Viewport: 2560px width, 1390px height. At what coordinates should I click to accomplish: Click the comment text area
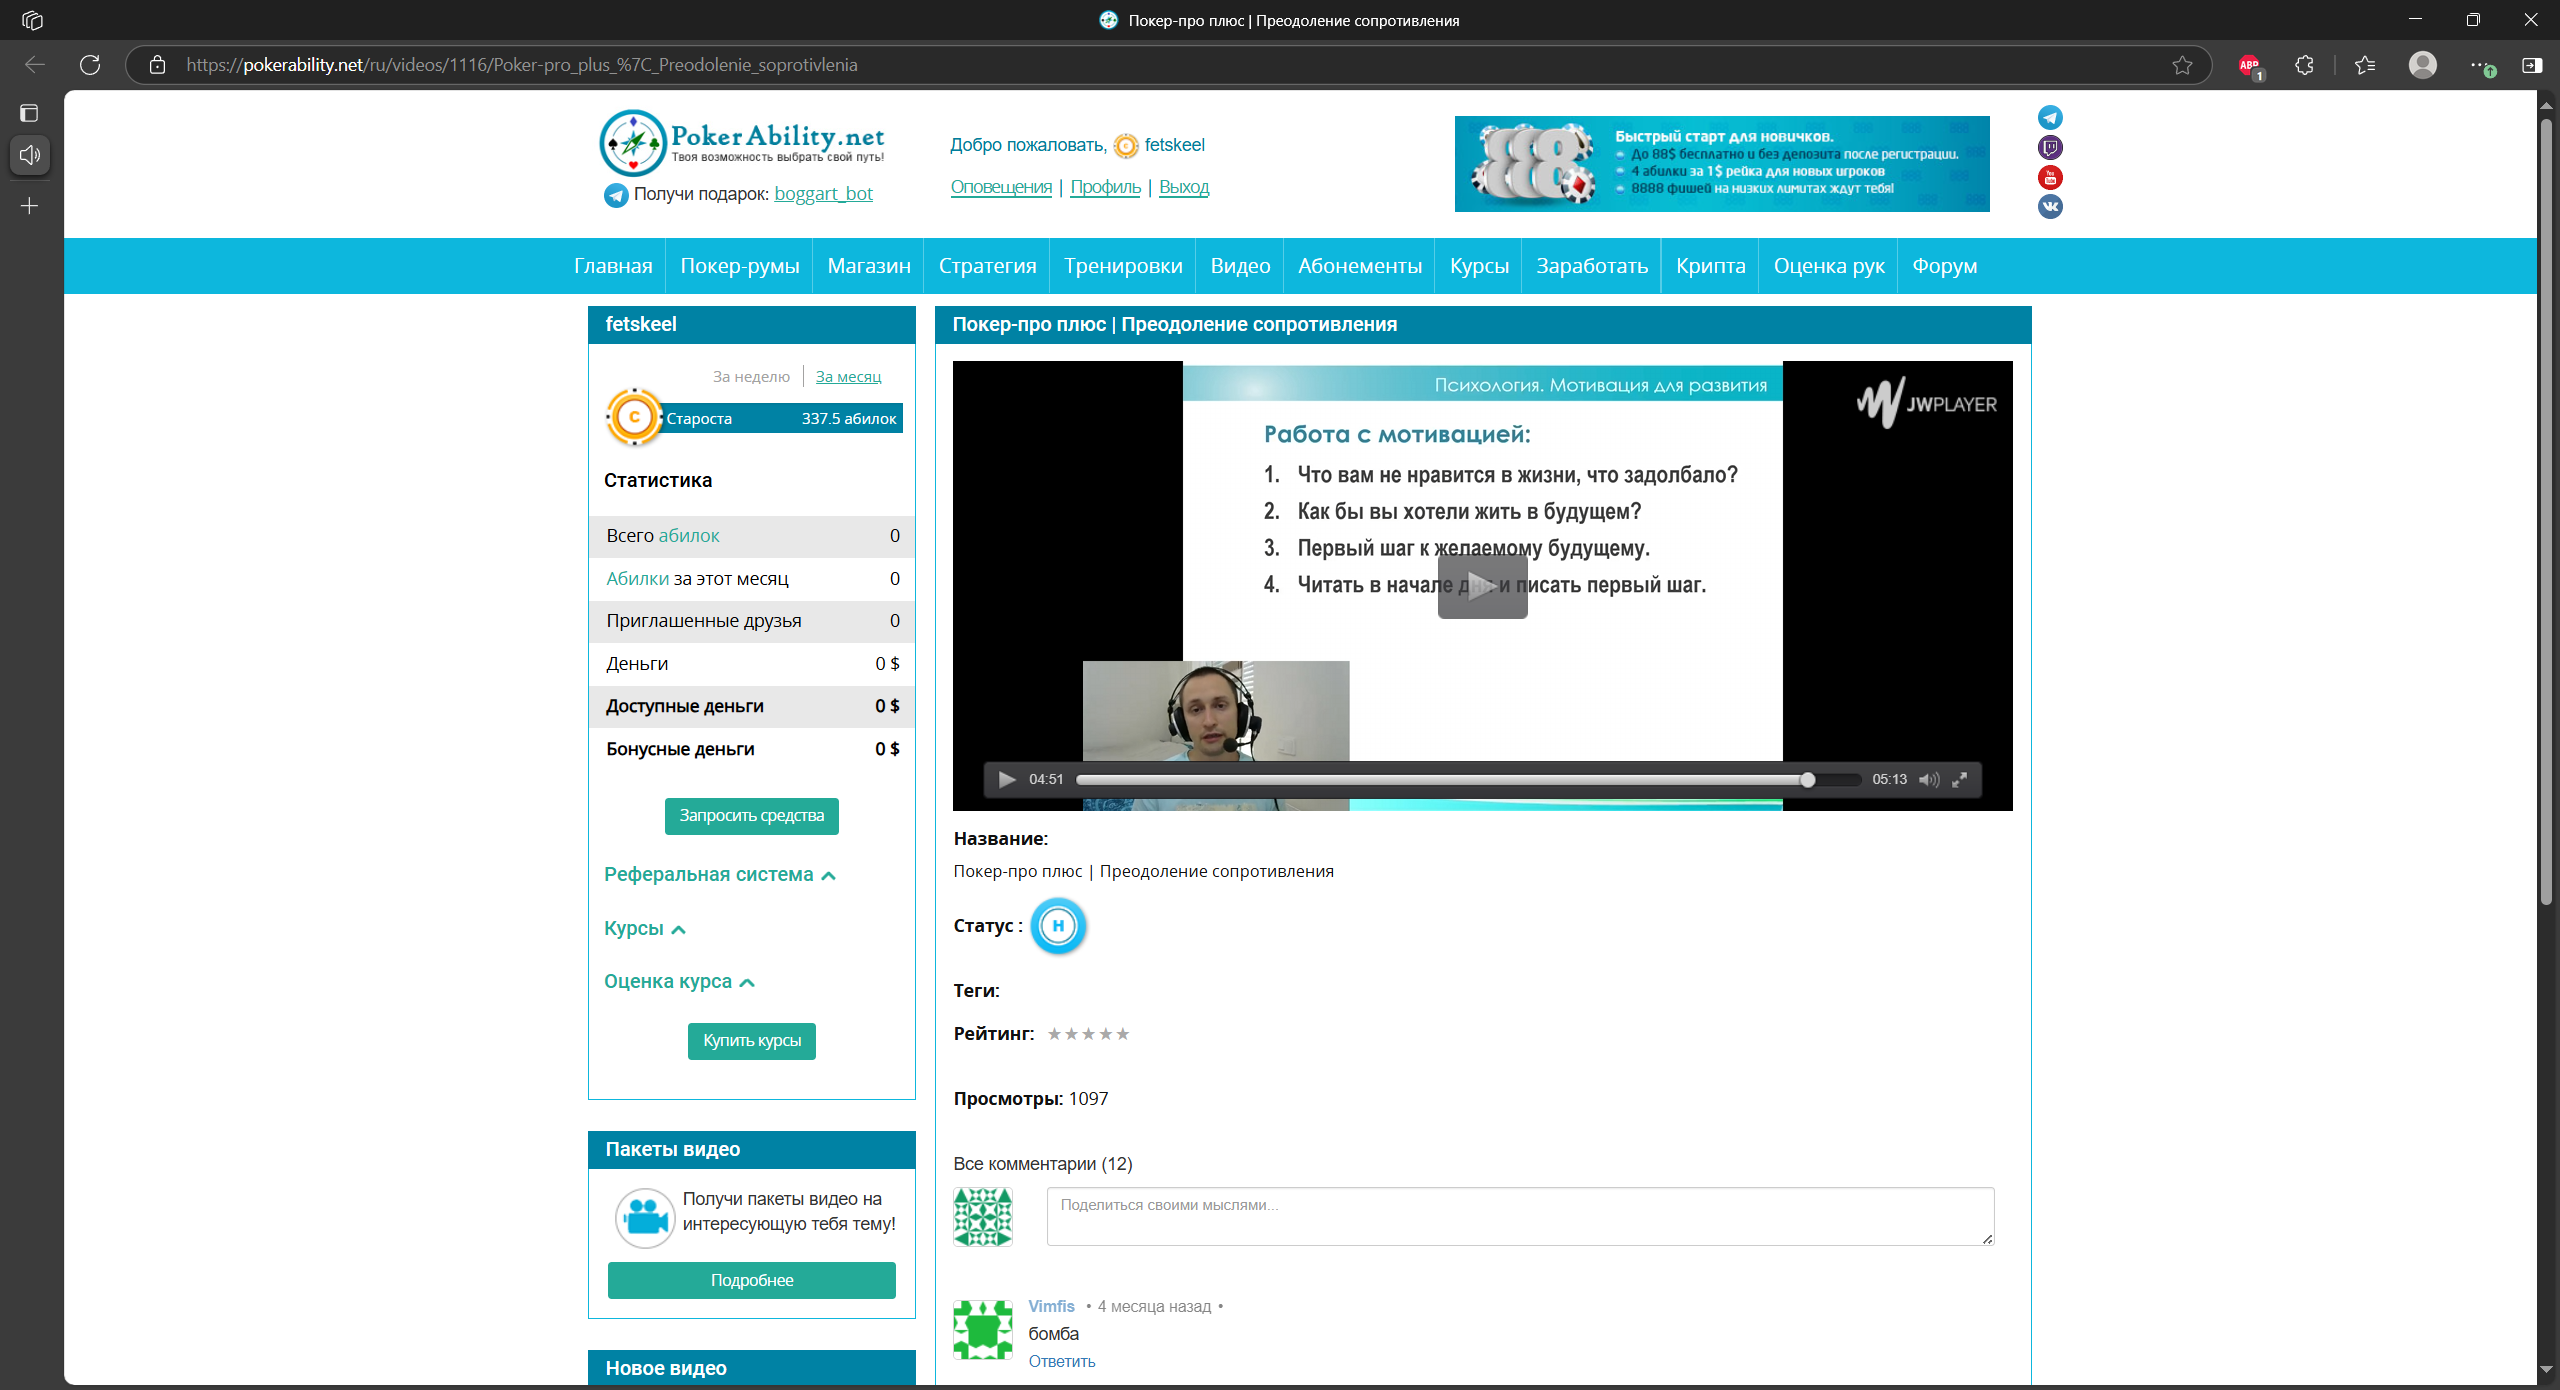[x=1520, y=1217]
